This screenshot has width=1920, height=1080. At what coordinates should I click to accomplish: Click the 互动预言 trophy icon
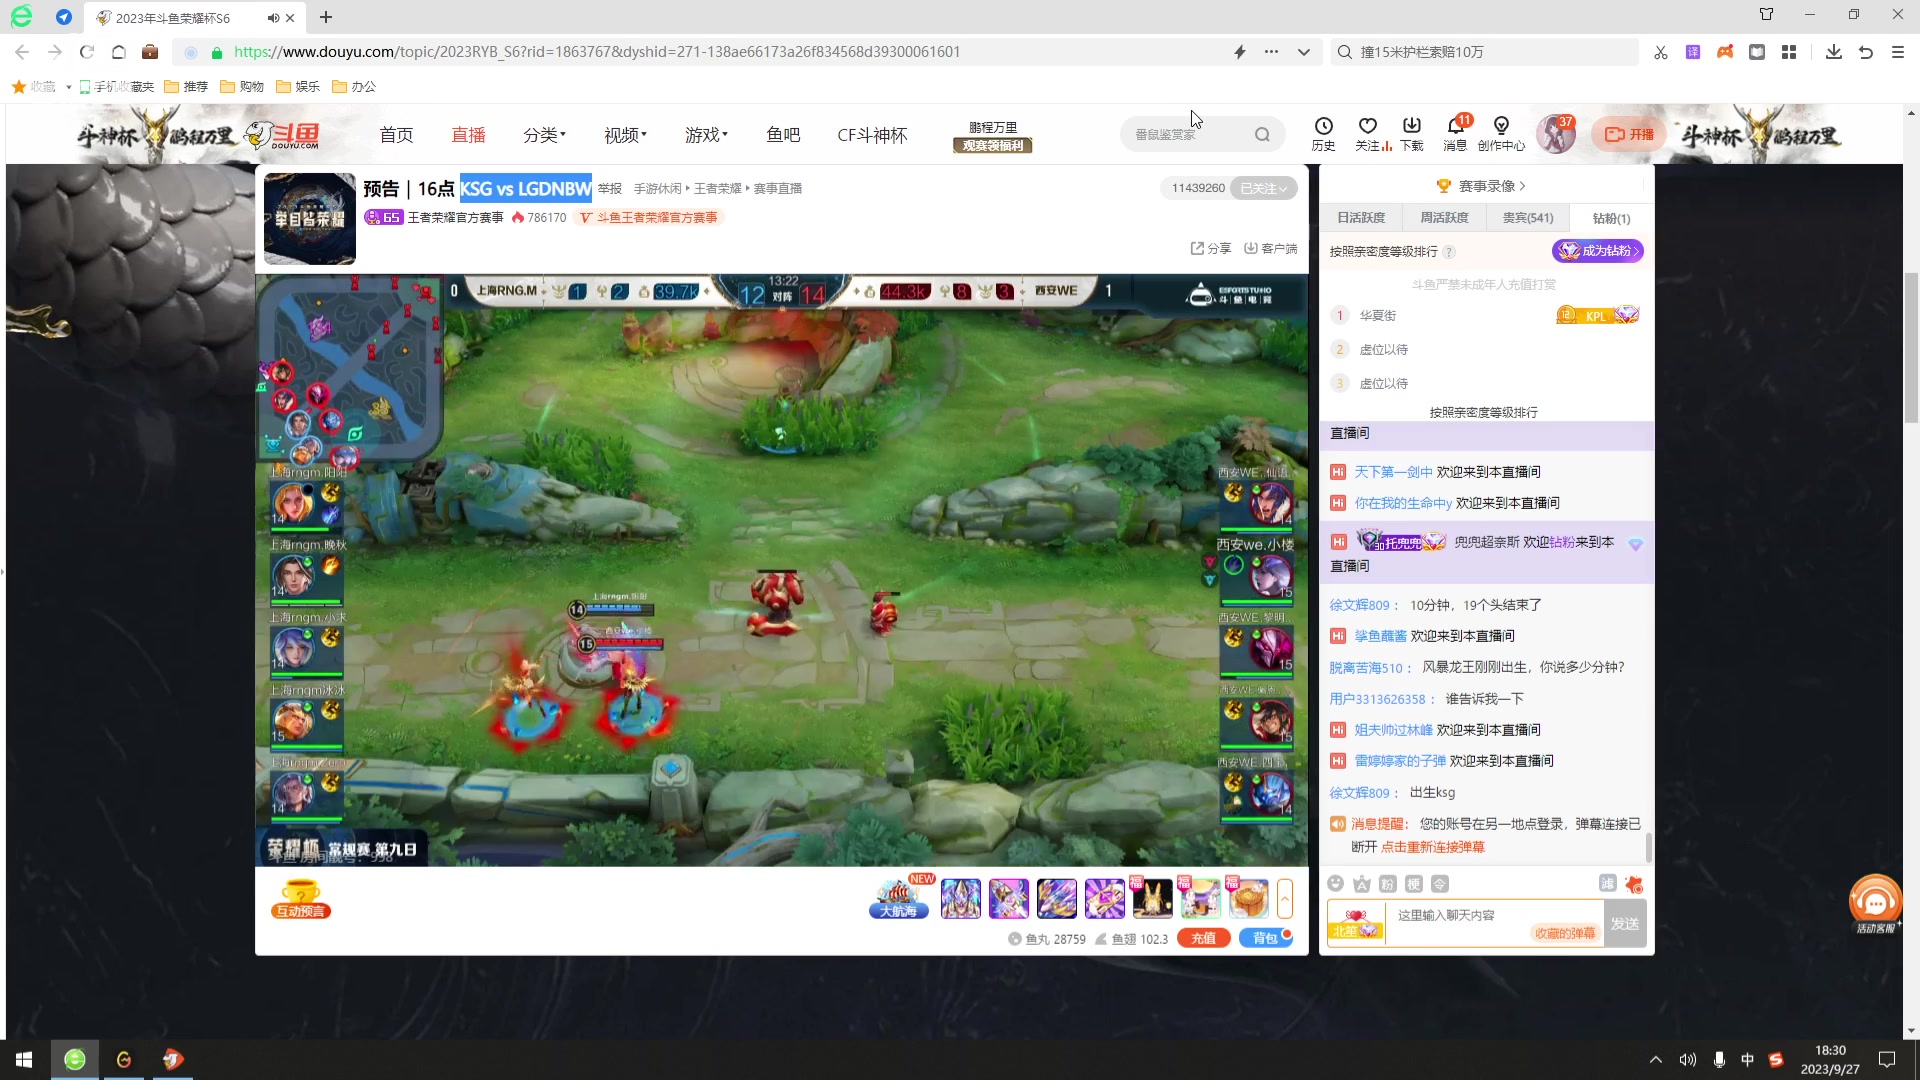(301, 898)
